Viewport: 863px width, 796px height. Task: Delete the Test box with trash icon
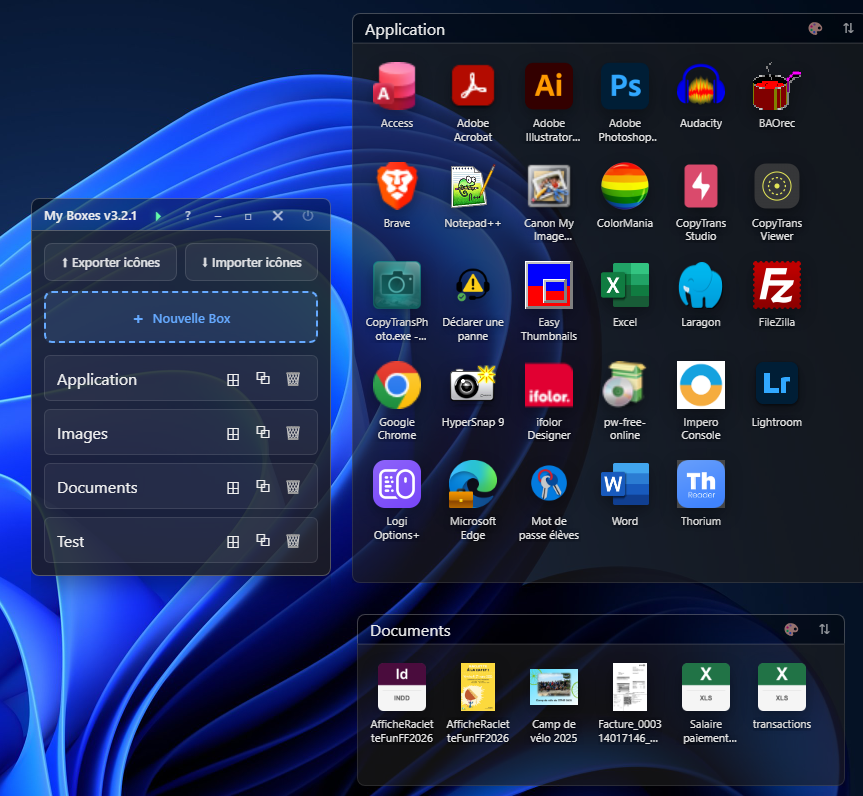coord(293,541)
